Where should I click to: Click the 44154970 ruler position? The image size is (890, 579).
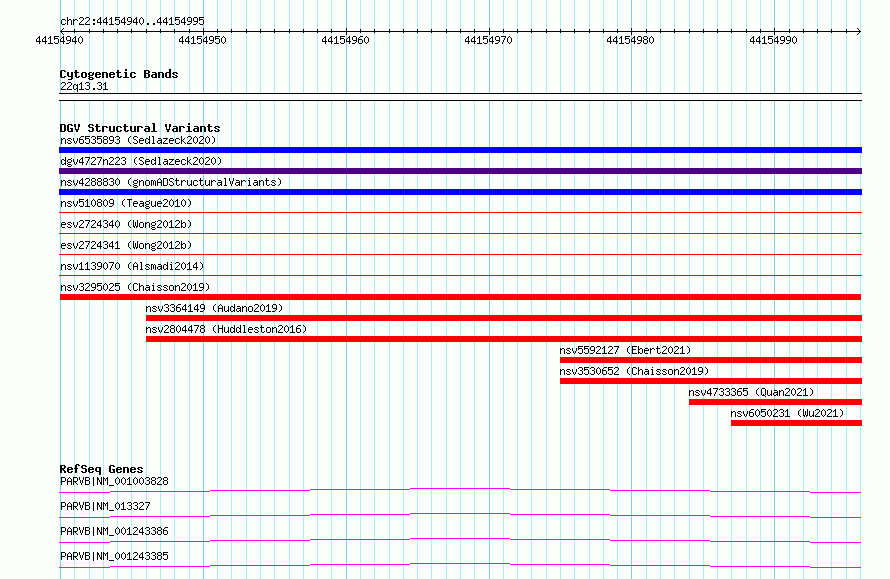pos(488,40)
